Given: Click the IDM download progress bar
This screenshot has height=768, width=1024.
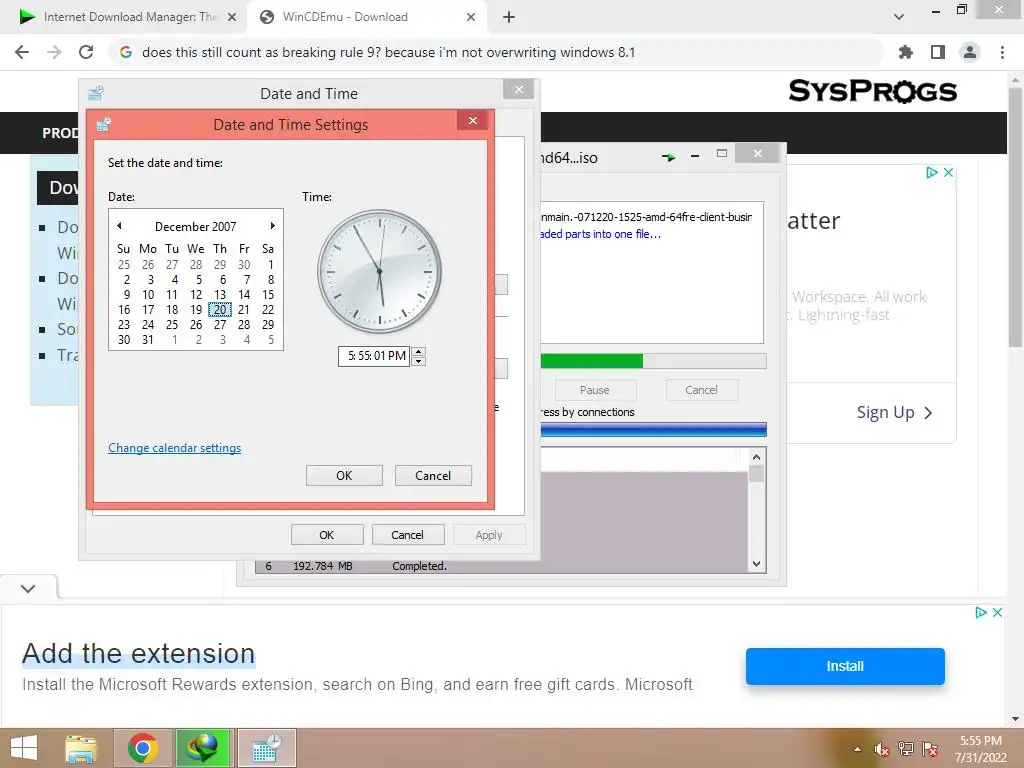Looking at the screenshot, I should point(653,361).
